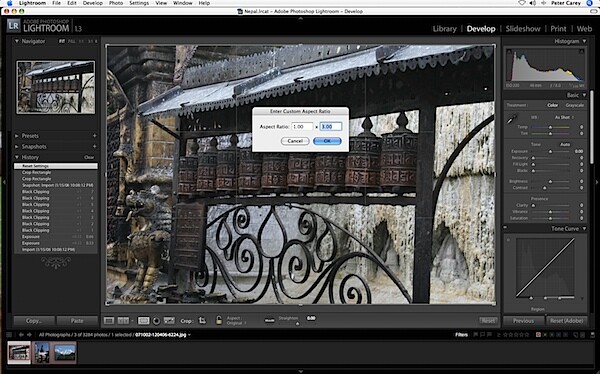Click the Previous button
Screen dimensions: 600x374
tap(523, 321)
